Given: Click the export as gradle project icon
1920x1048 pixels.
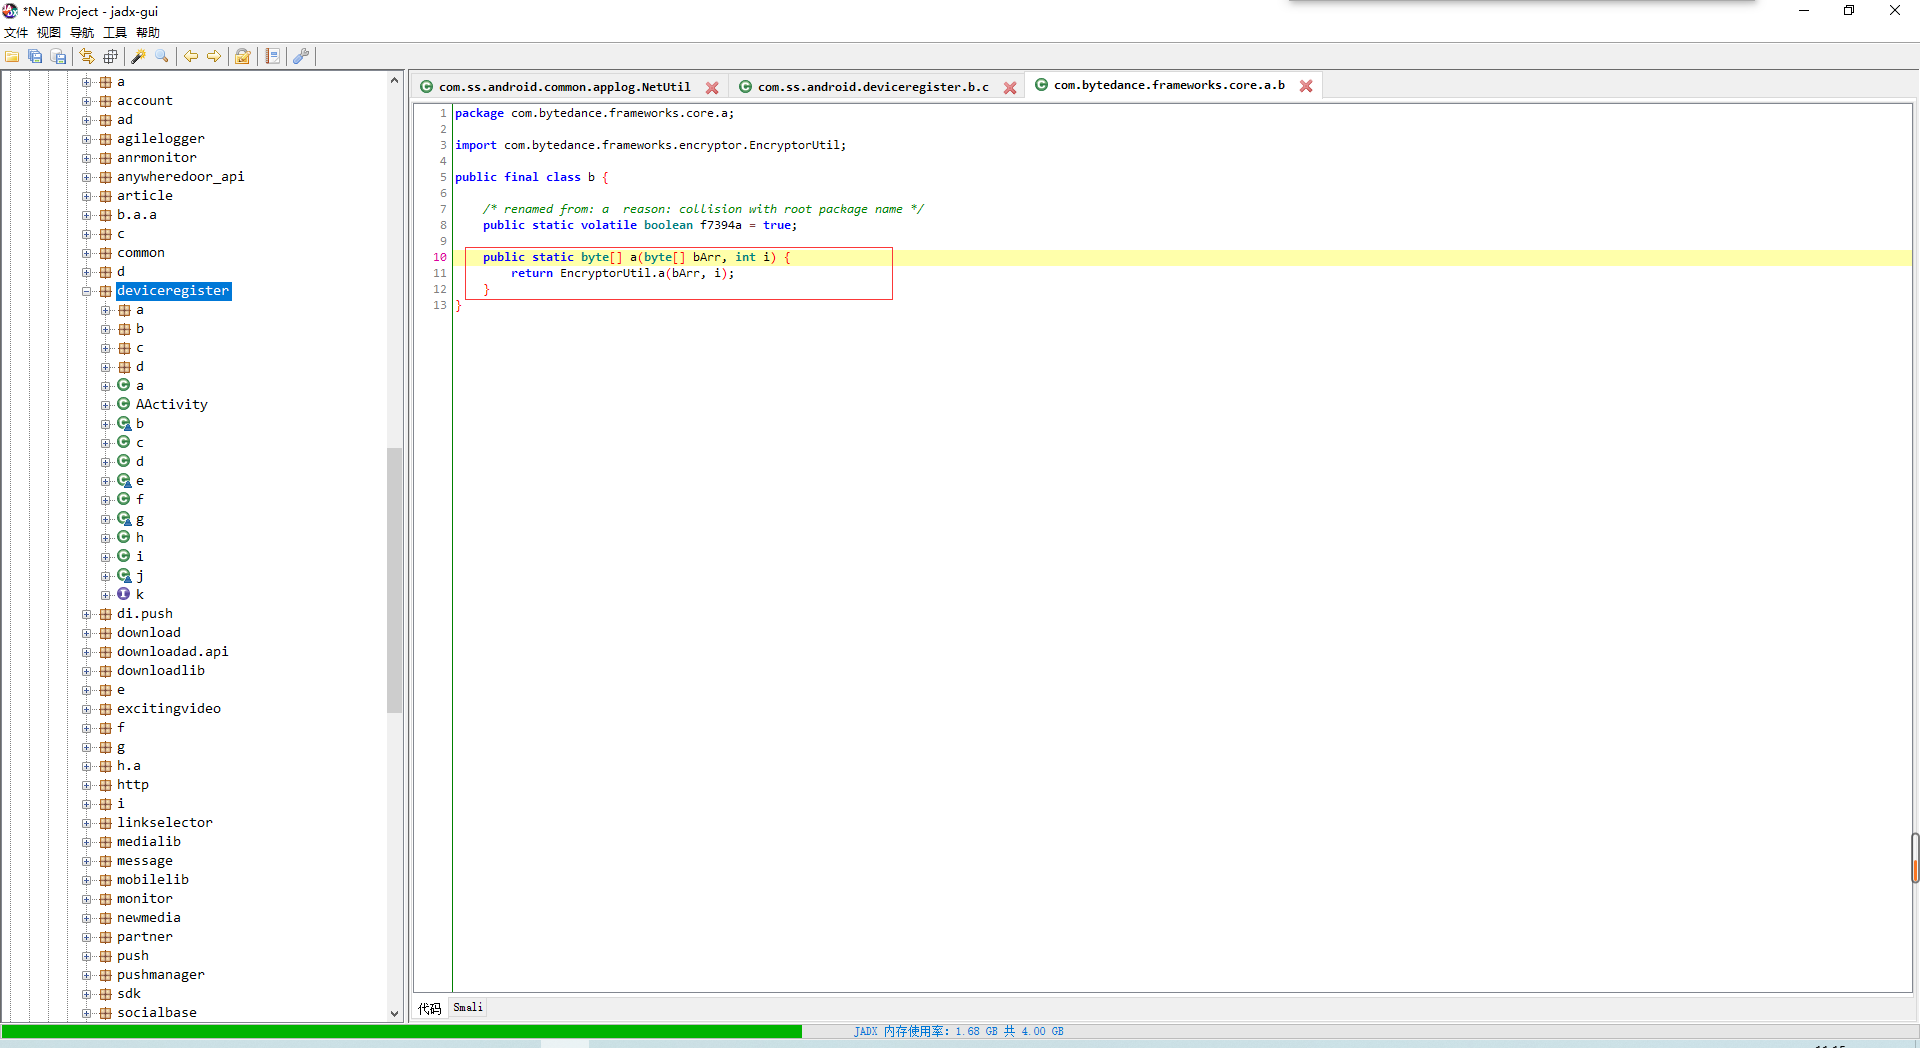Looking at the screenshot, I should pyautogui.click(x=59, y=57).
